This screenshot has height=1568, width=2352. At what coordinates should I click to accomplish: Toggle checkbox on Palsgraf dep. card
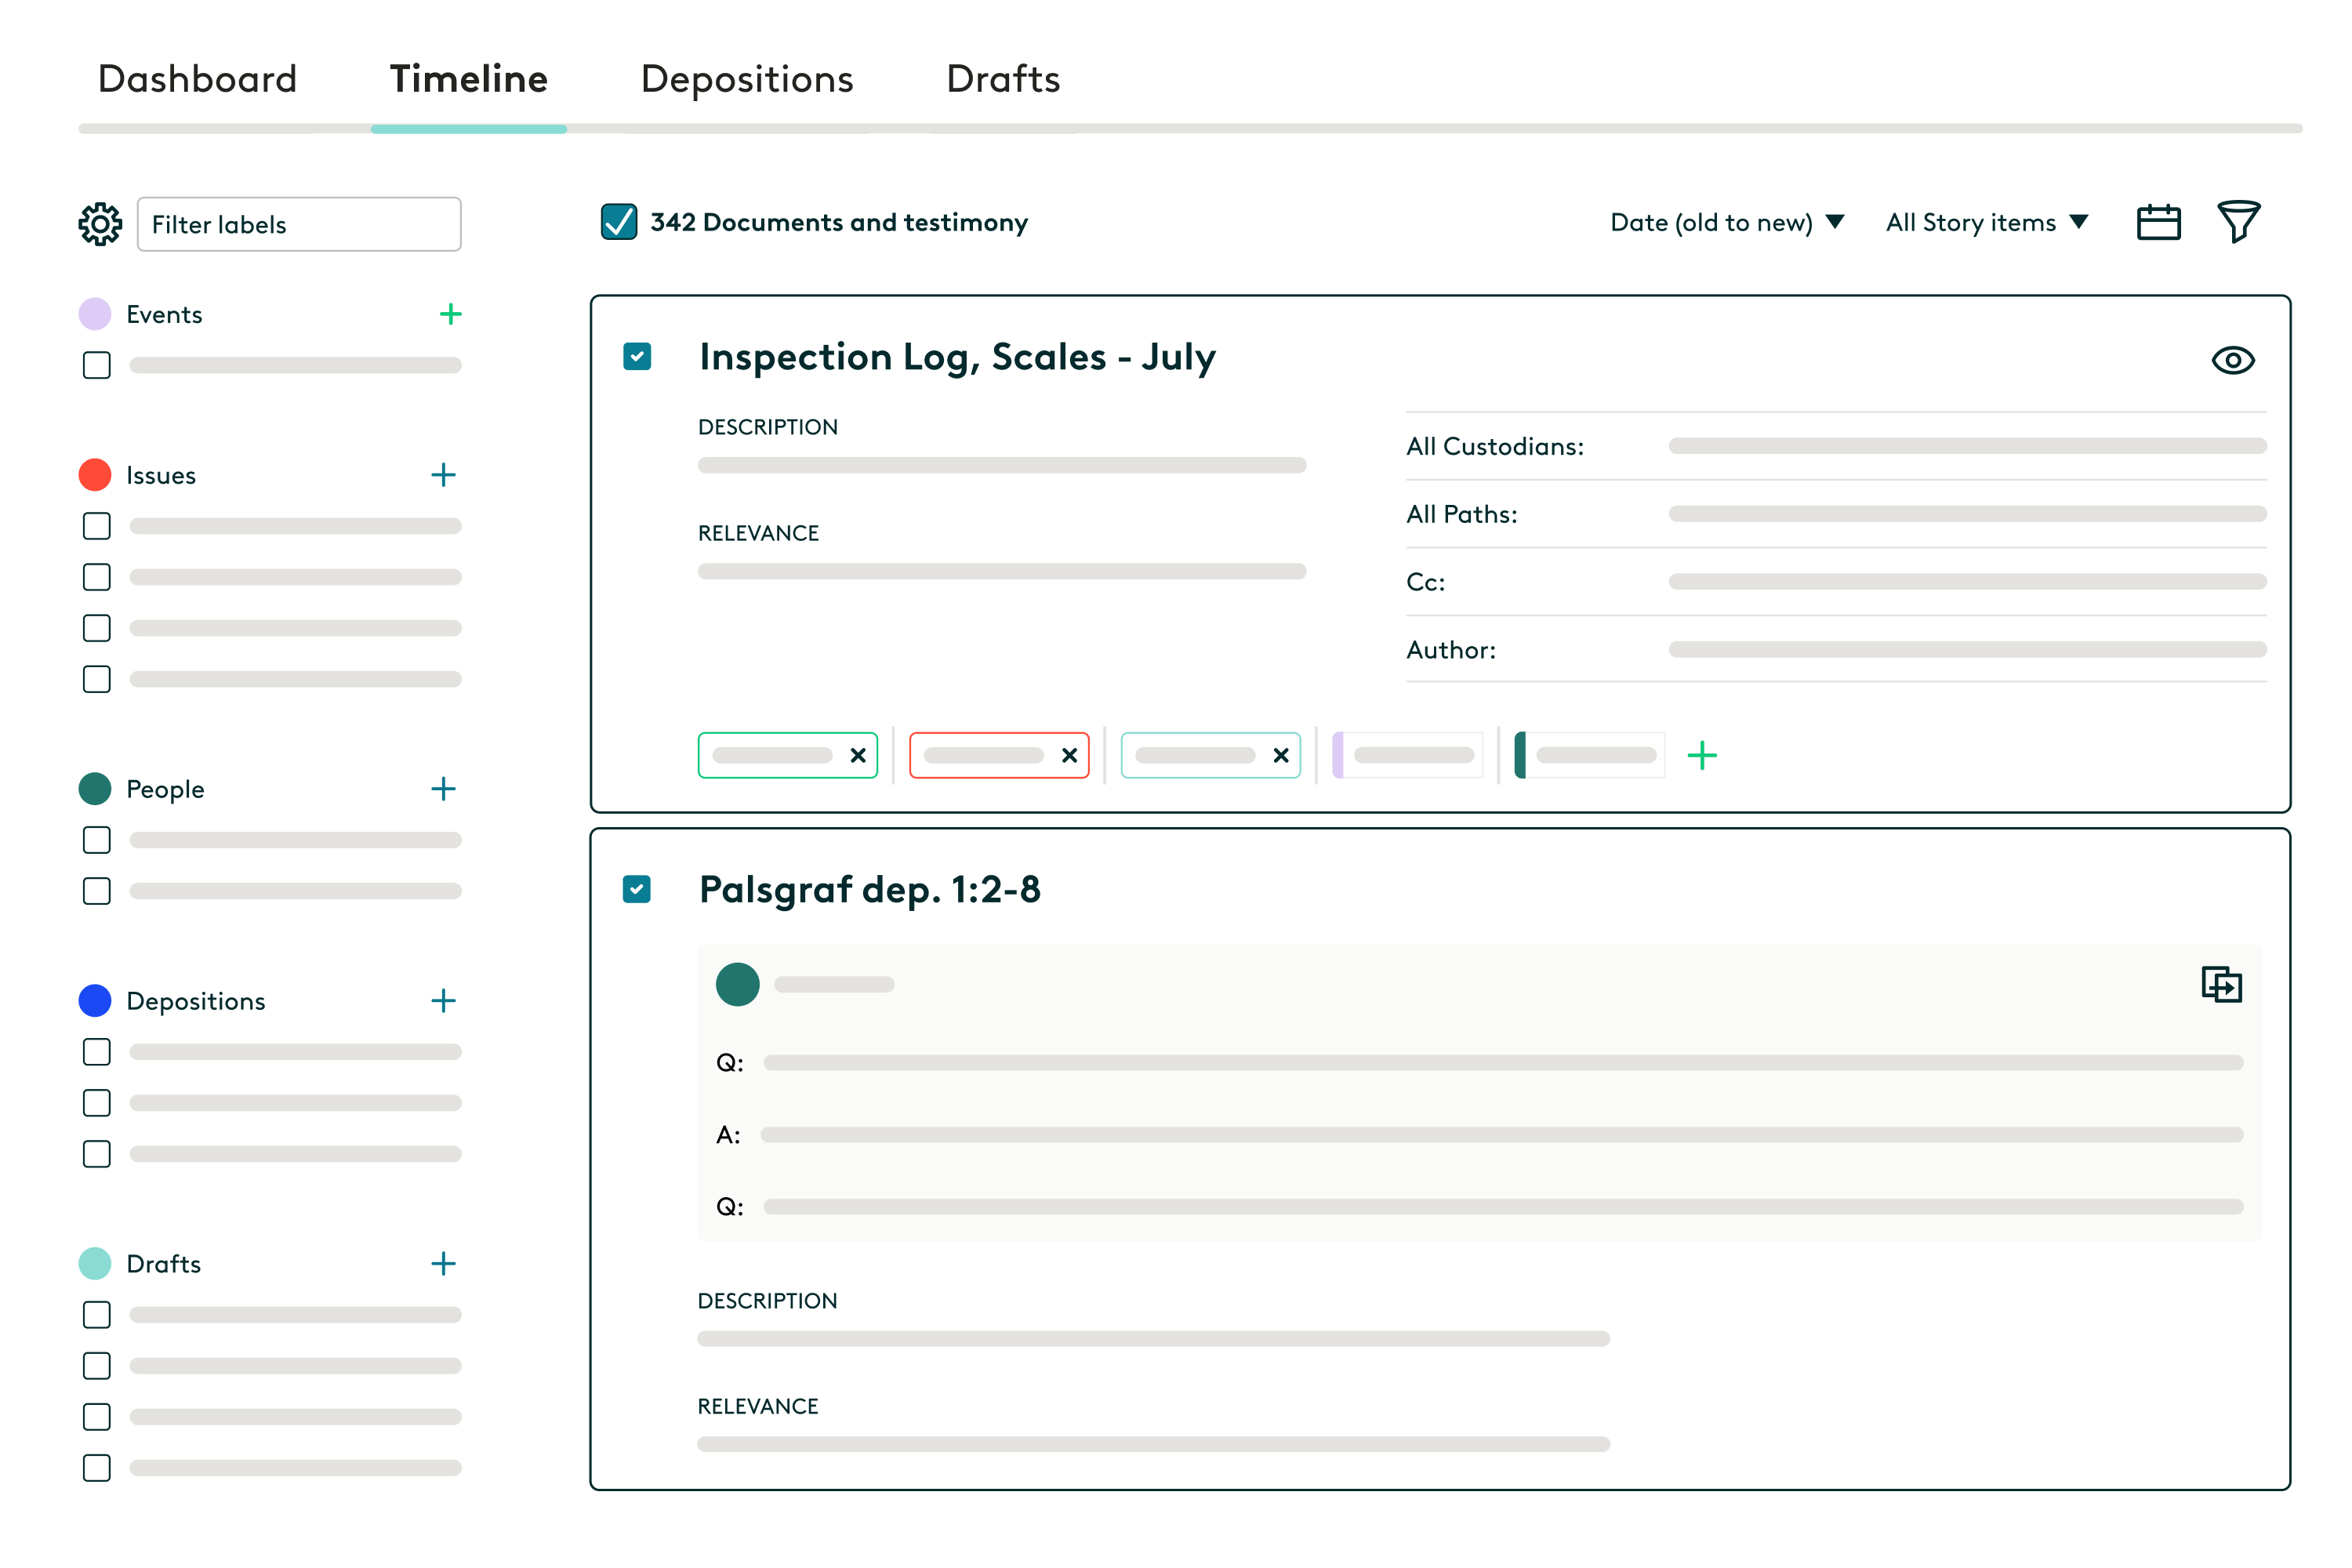coord(639,889)
